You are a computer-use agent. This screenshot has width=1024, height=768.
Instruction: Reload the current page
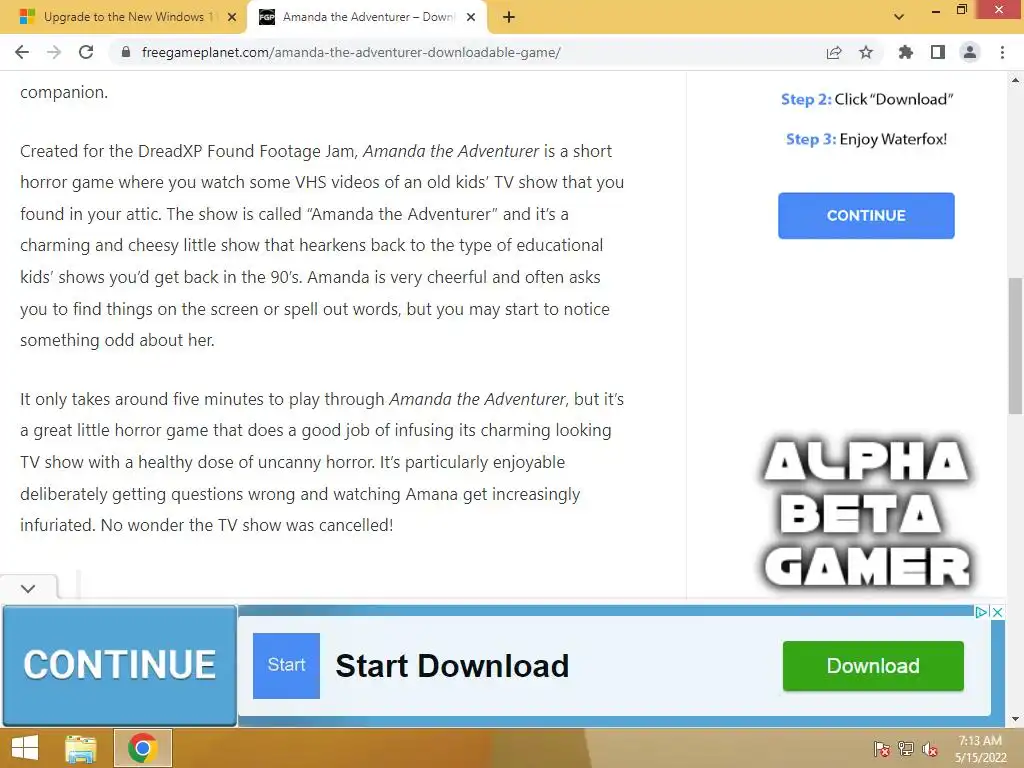pos(86,52)
